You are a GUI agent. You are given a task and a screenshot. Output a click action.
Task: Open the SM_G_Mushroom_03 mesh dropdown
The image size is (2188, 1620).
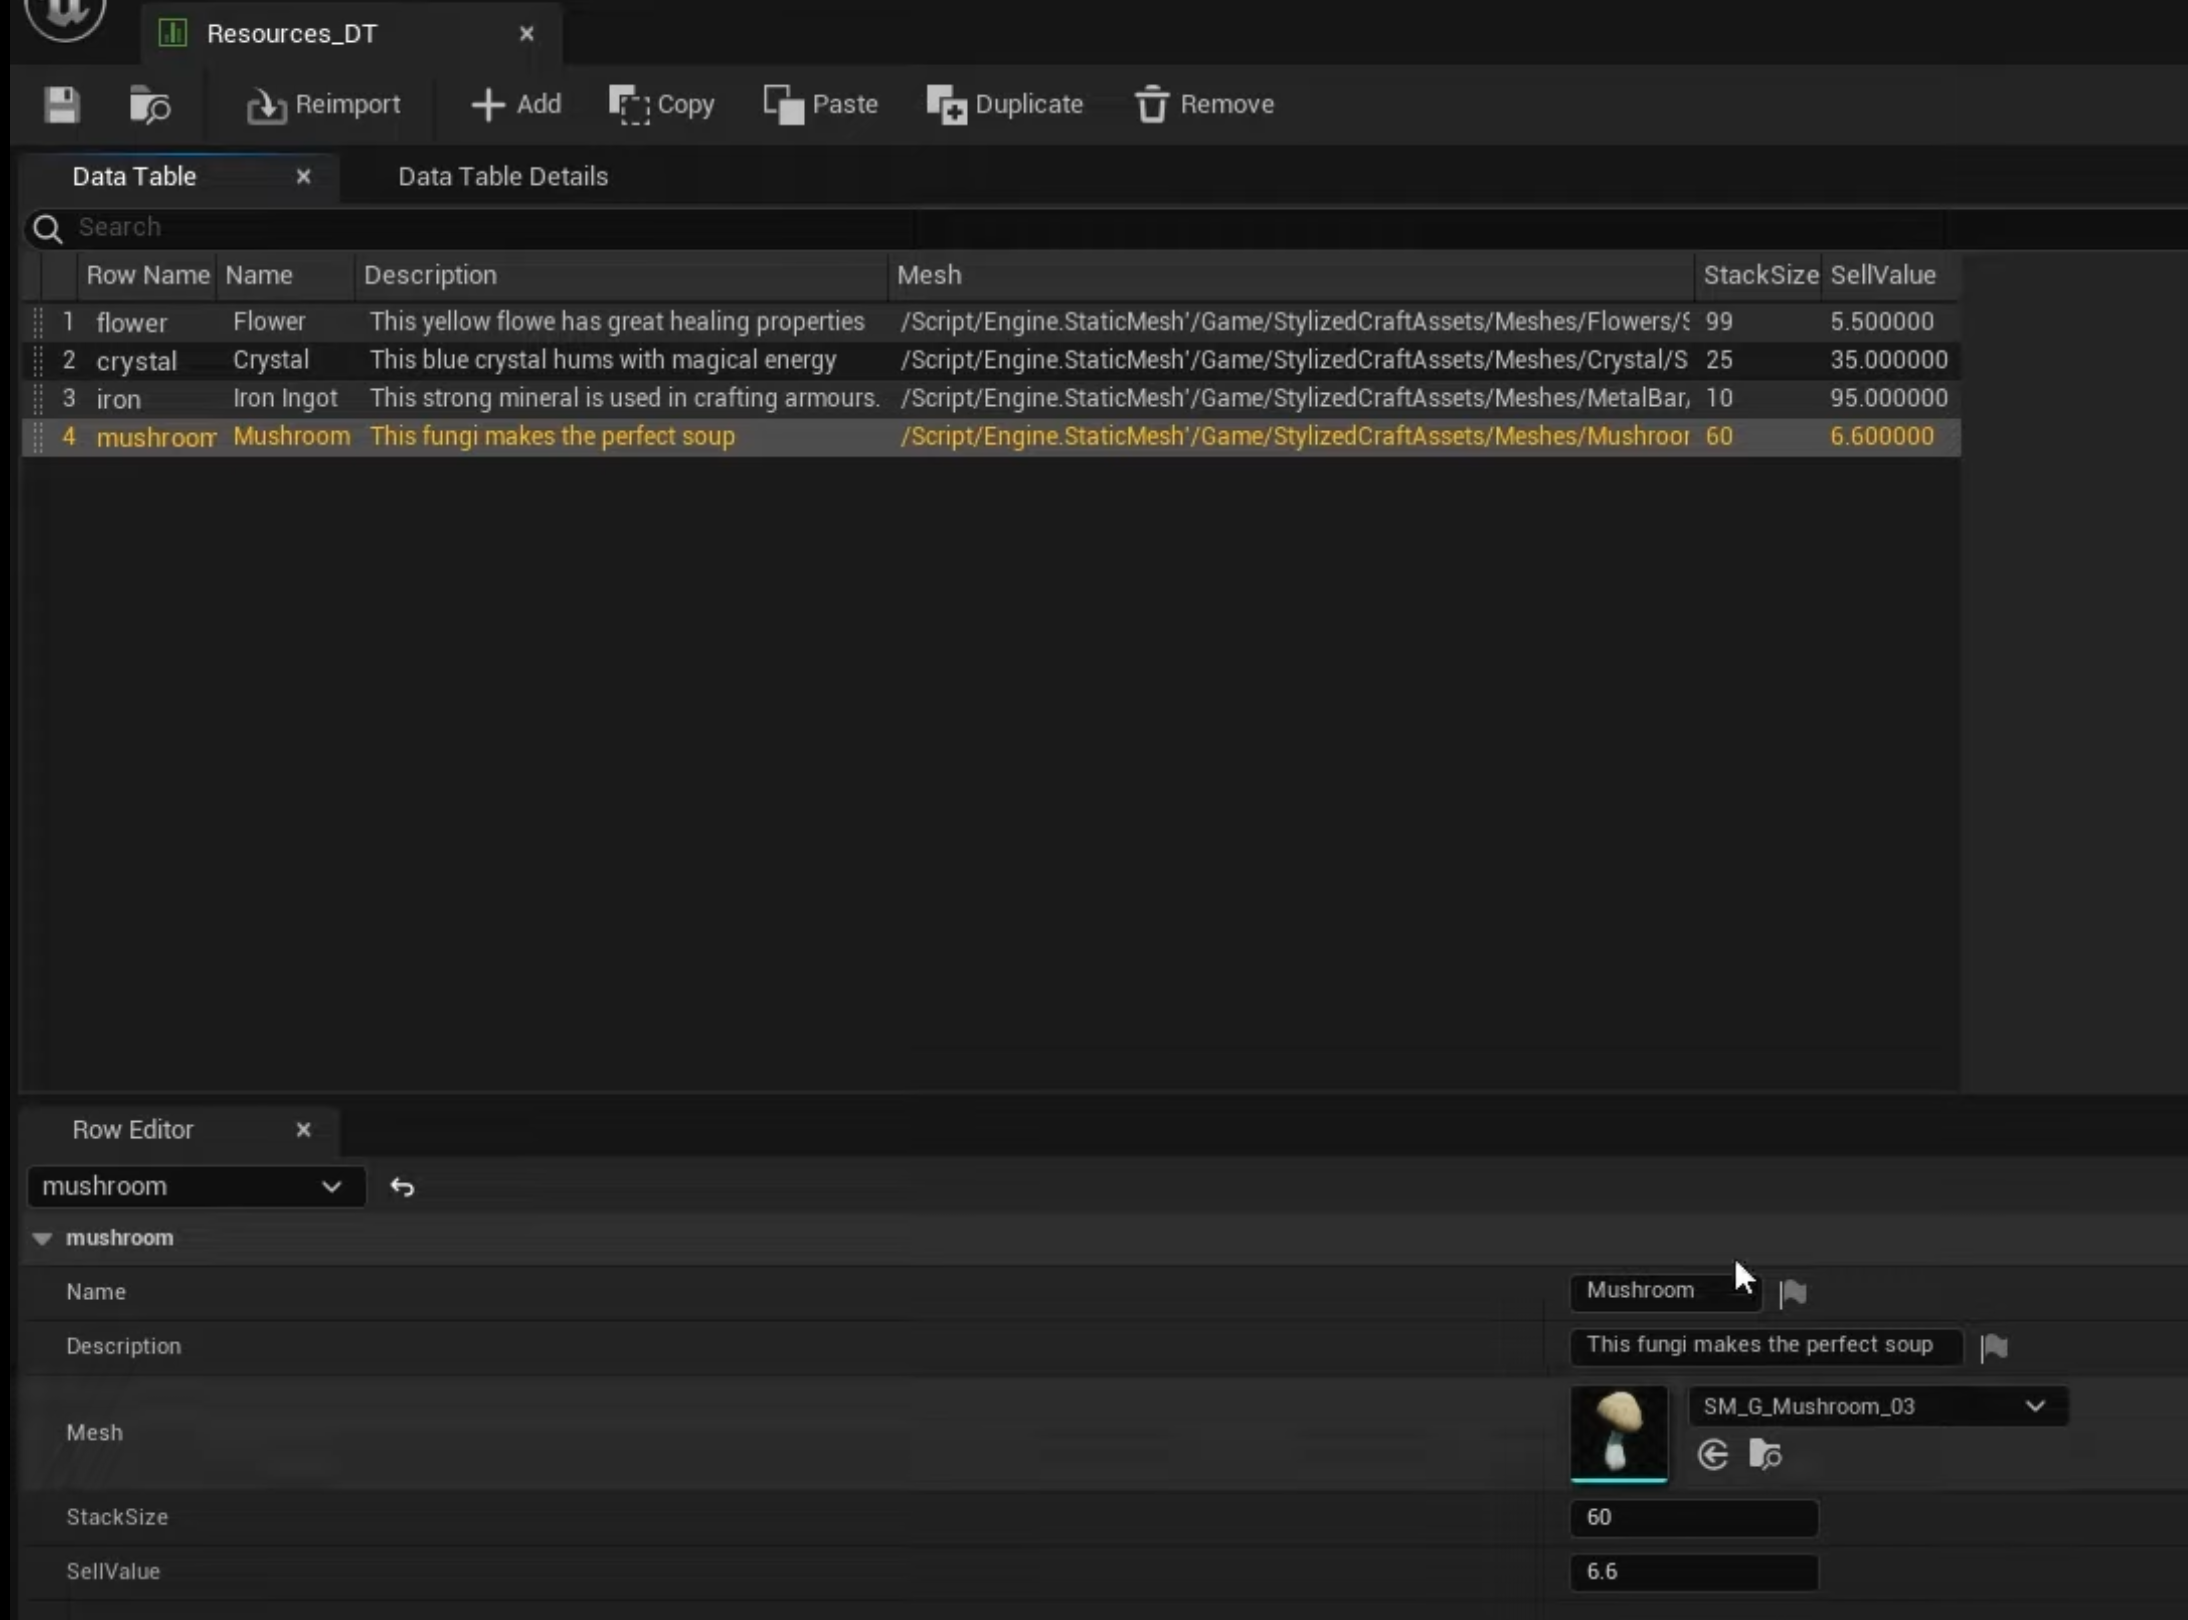click(x=1876, y=1406)
